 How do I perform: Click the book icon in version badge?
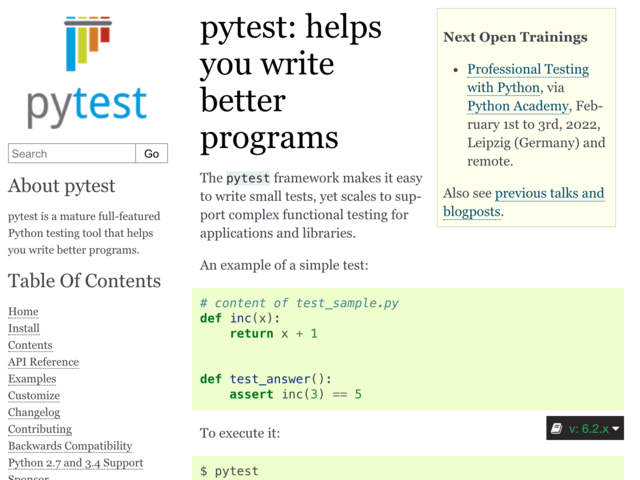click(x=556, y=429)
